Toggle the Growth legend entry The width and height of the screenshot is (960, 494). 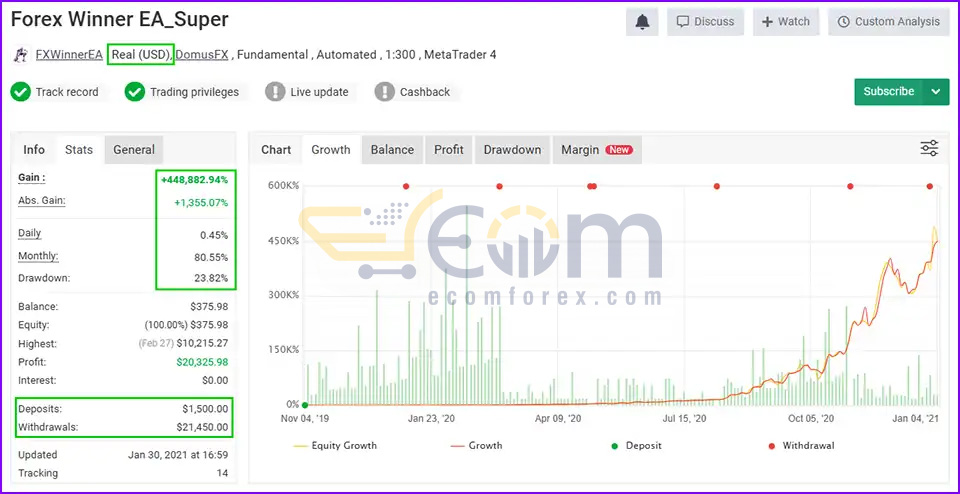click(x=476, y=446)
